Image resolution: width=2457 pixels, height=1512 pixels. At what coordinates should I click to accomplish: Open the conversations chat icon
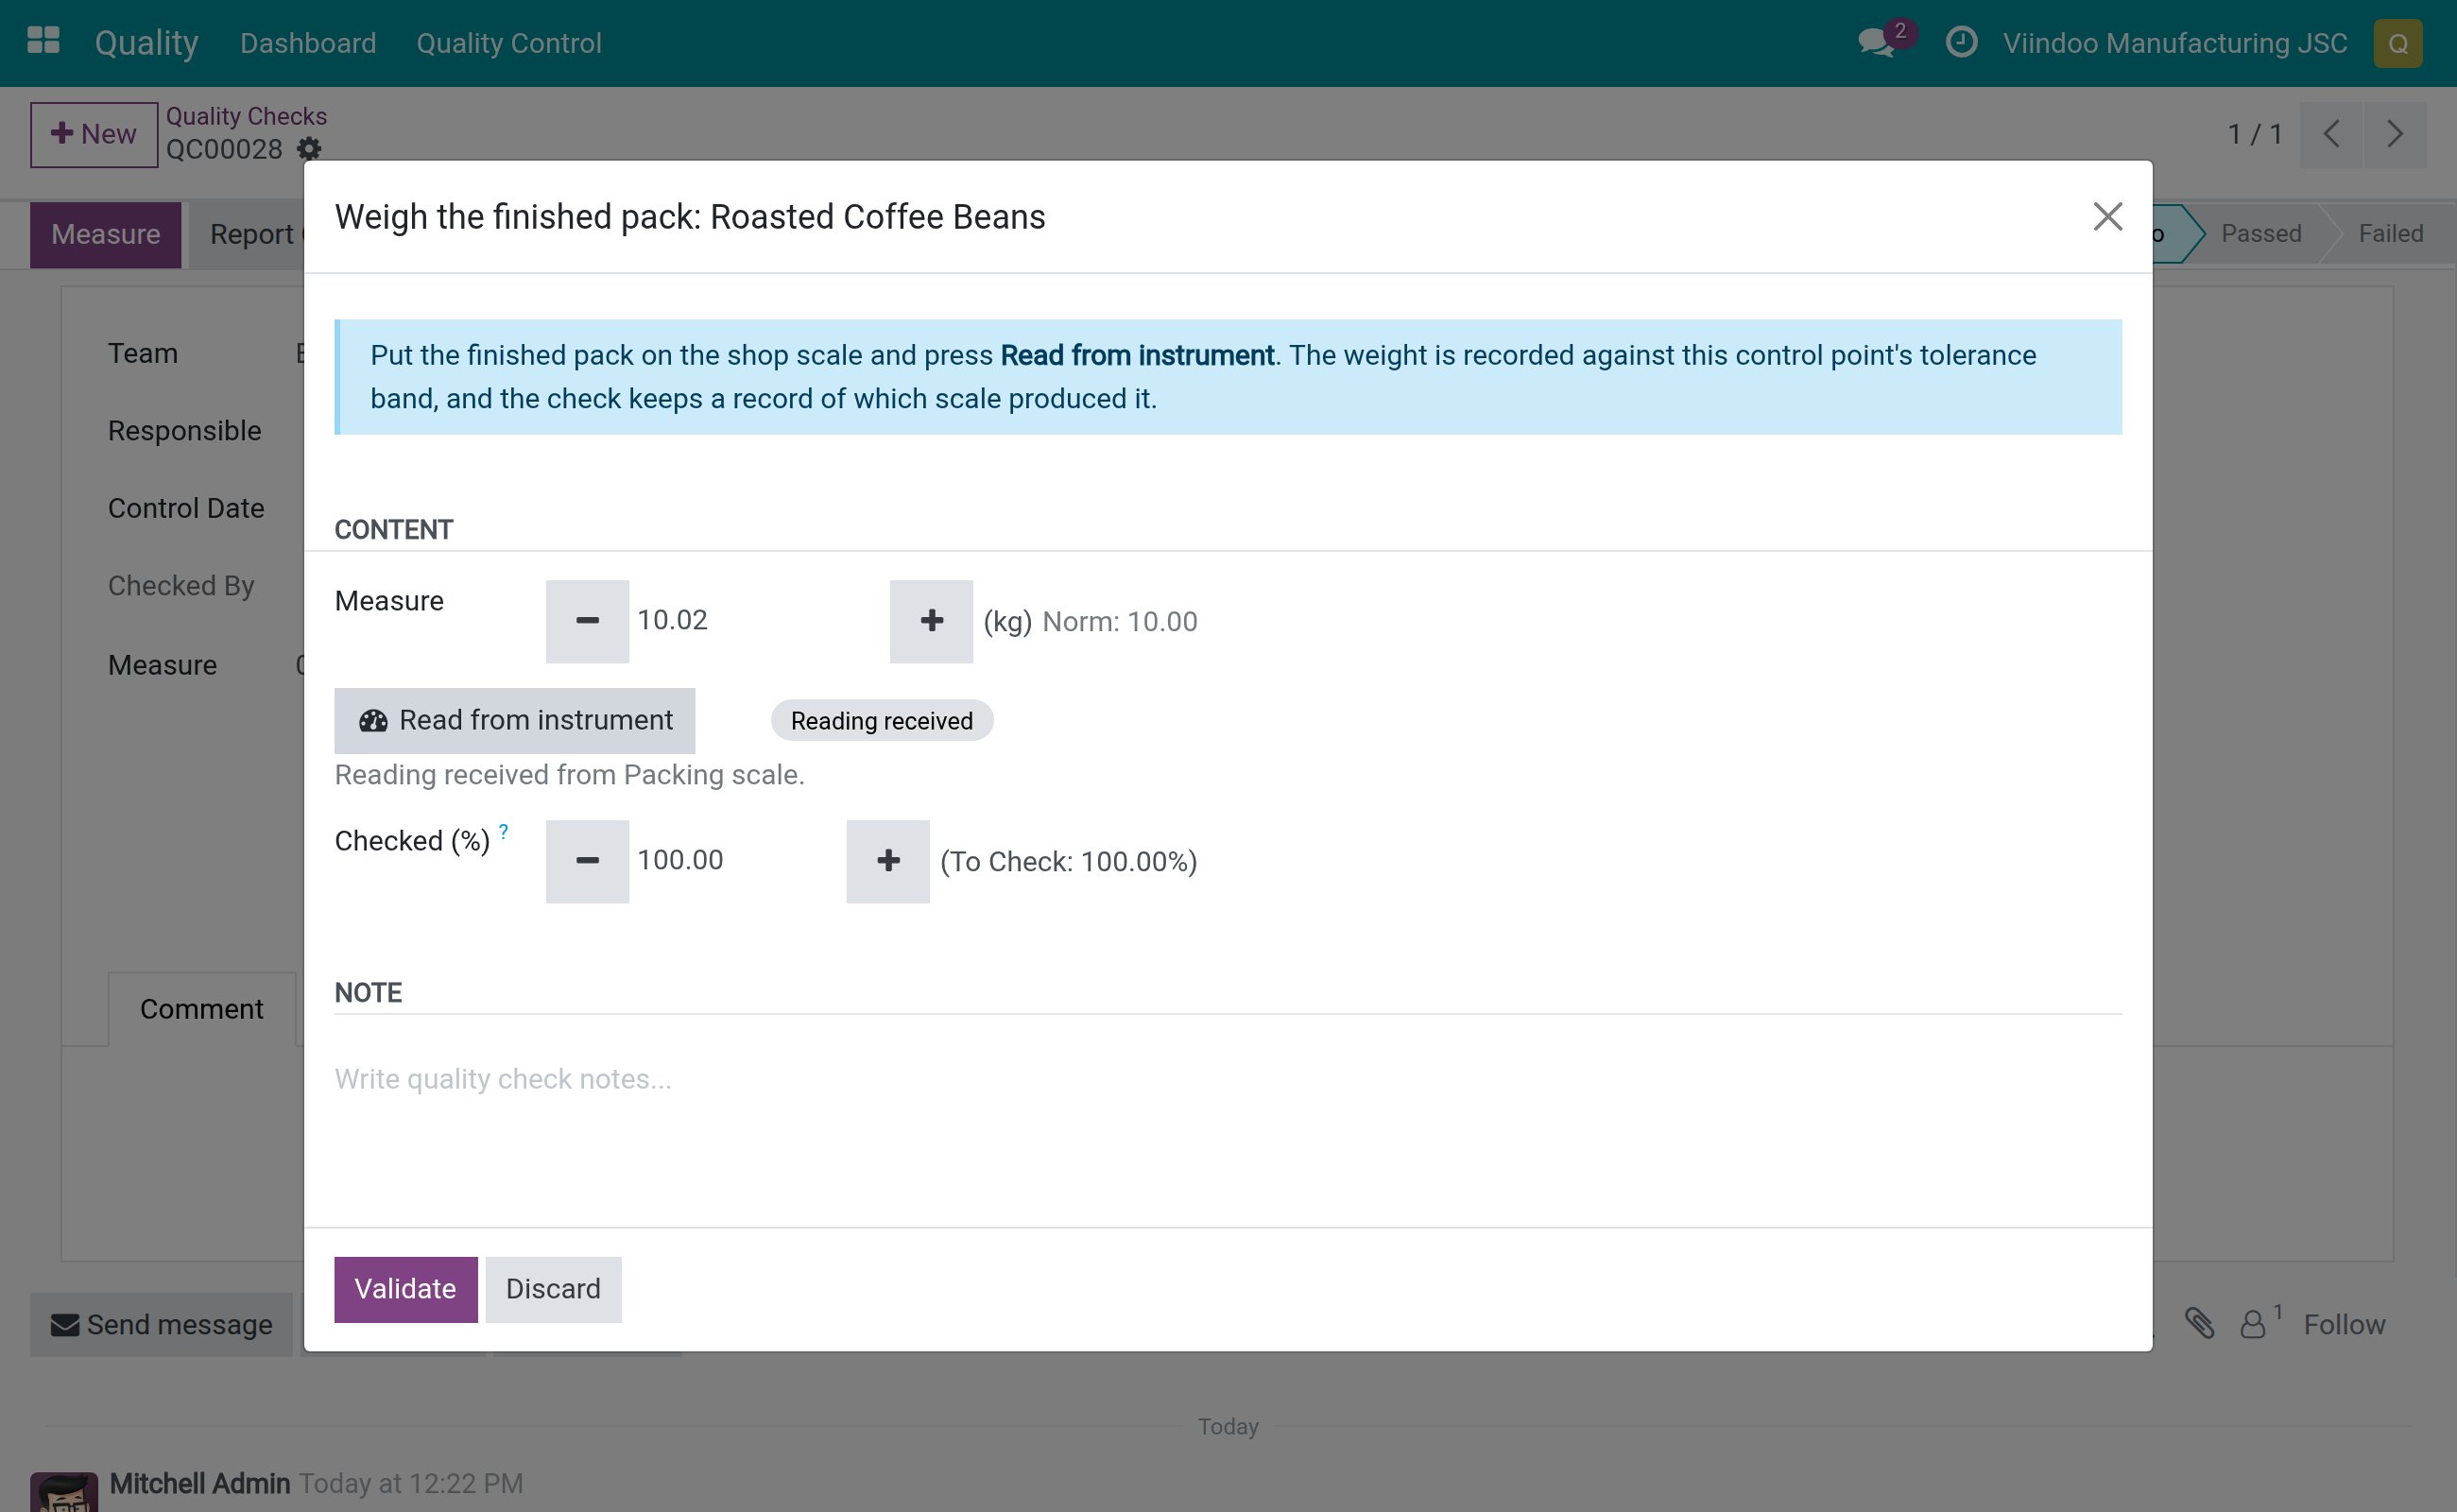[1877, 42]
